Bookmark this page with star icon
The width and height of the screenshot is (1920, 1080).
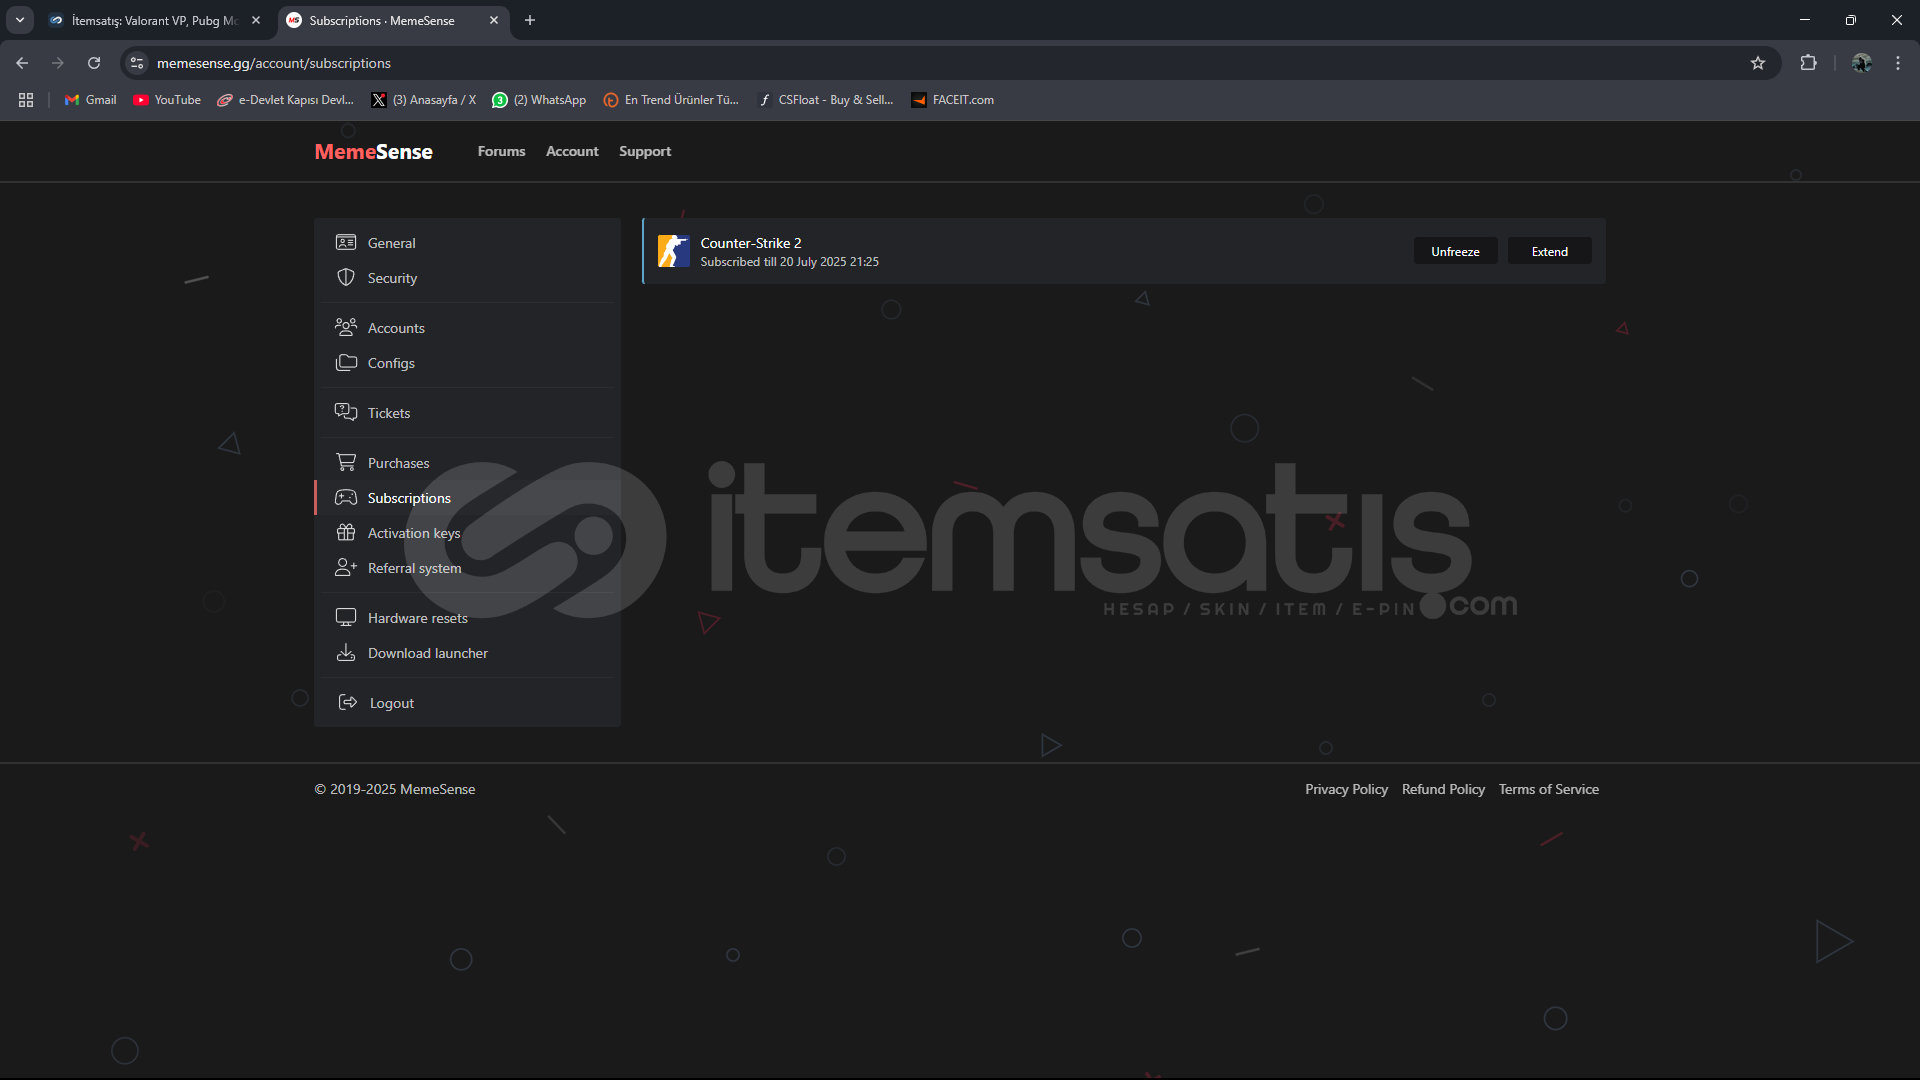click(1758, 63)
